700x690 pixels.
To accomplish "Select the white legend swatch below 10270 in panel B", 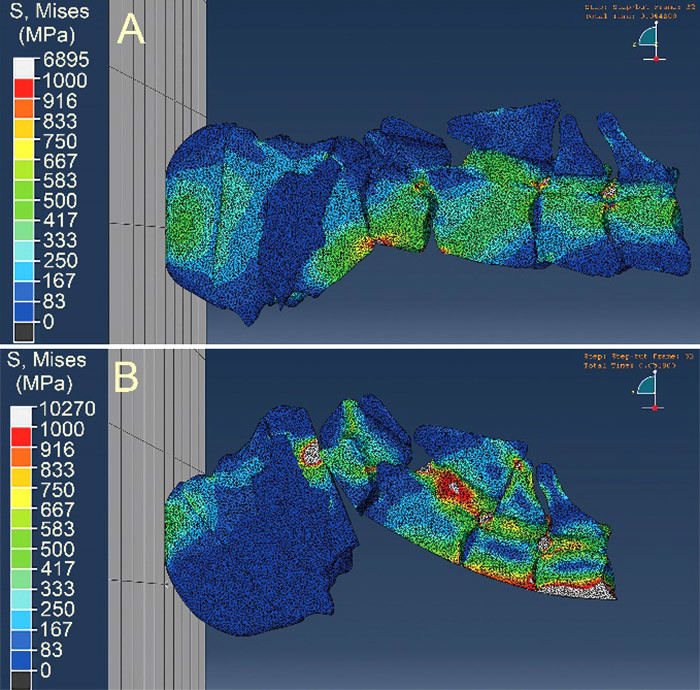I will point(21,417).
